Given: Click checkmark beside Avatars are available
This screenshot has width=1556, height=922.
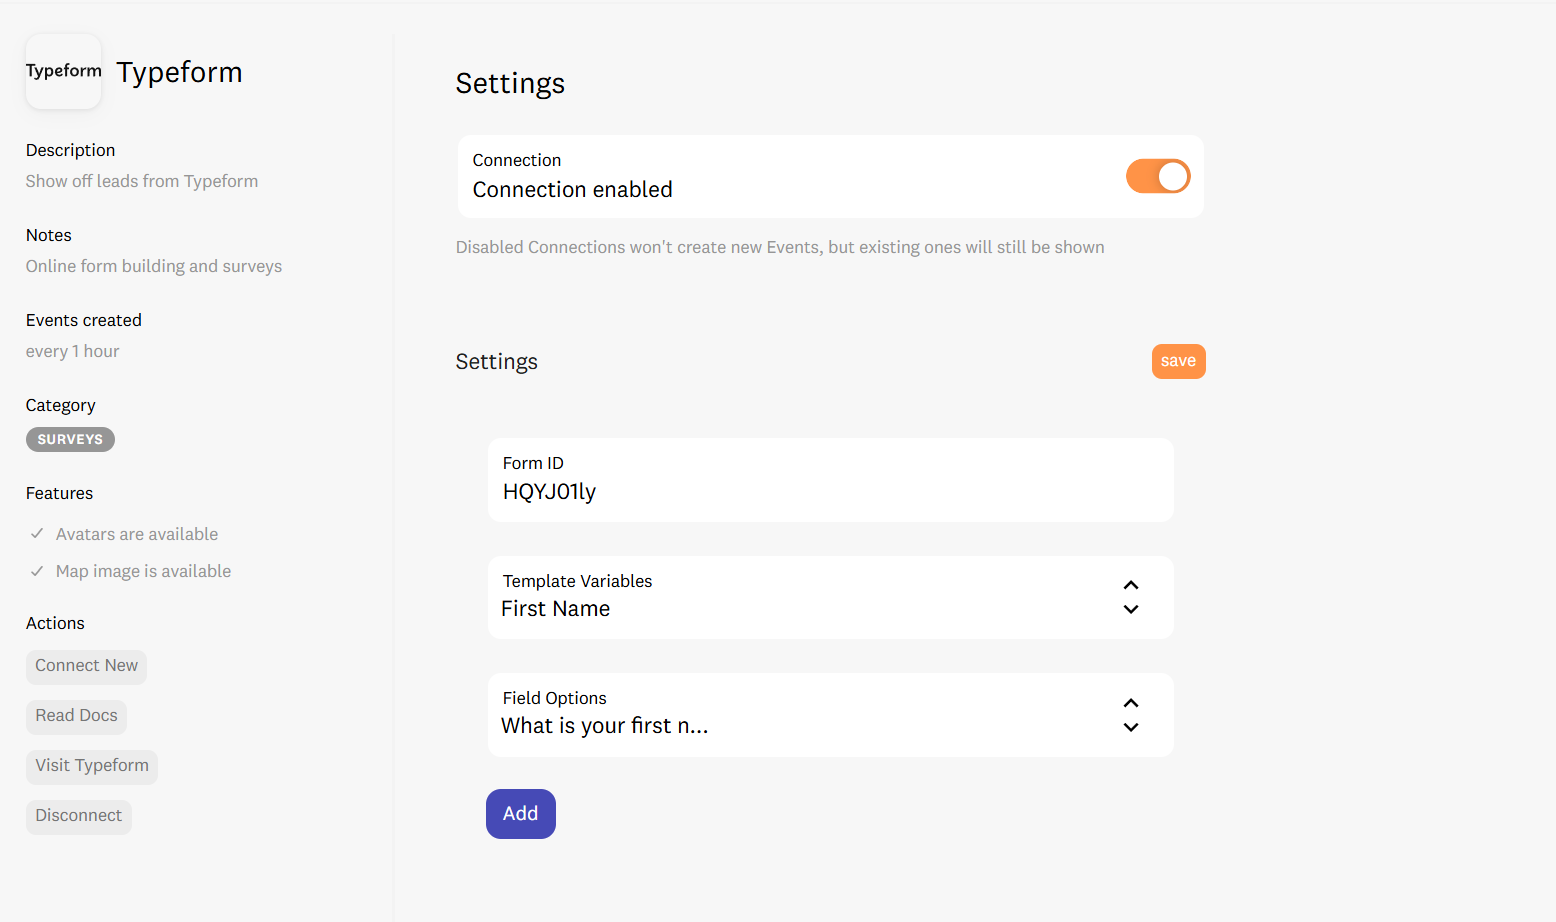Looking at the screenshot, I should click(x=37, y=534).
